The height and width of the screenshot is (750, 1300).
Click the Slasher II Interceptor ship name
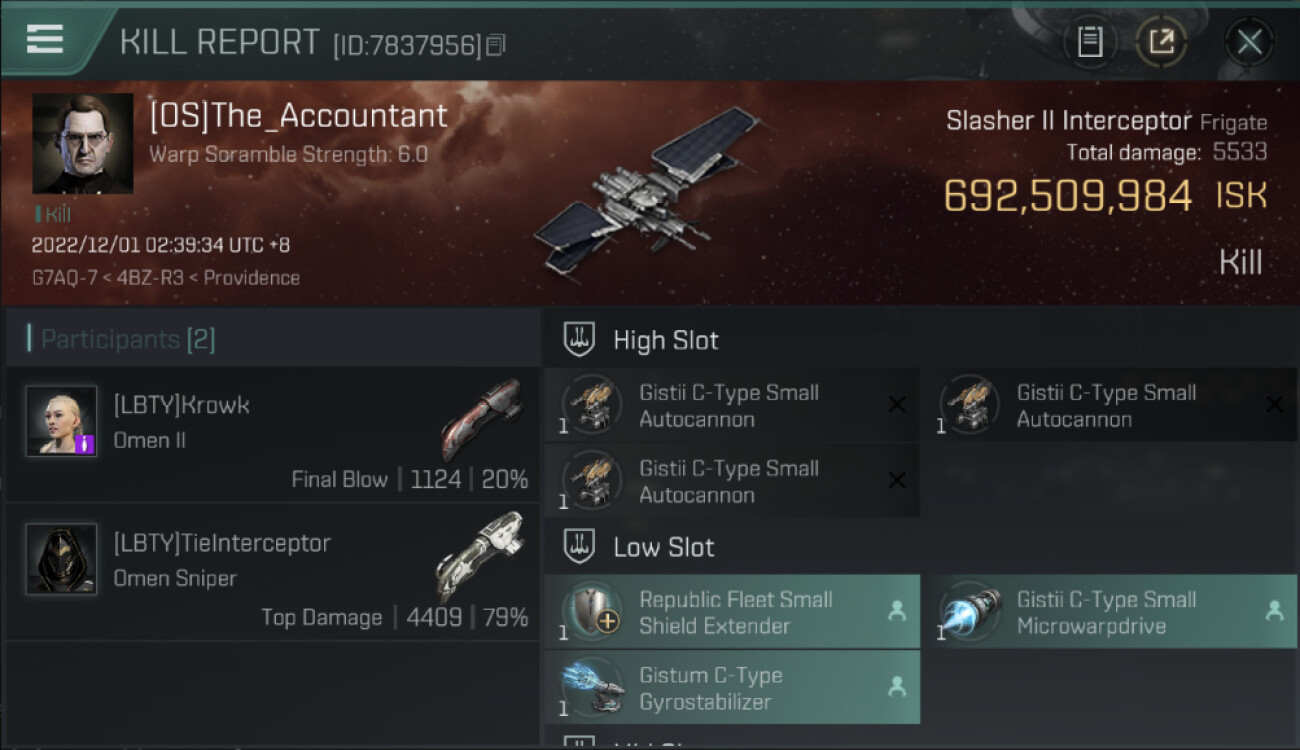tap(1068, 122)
